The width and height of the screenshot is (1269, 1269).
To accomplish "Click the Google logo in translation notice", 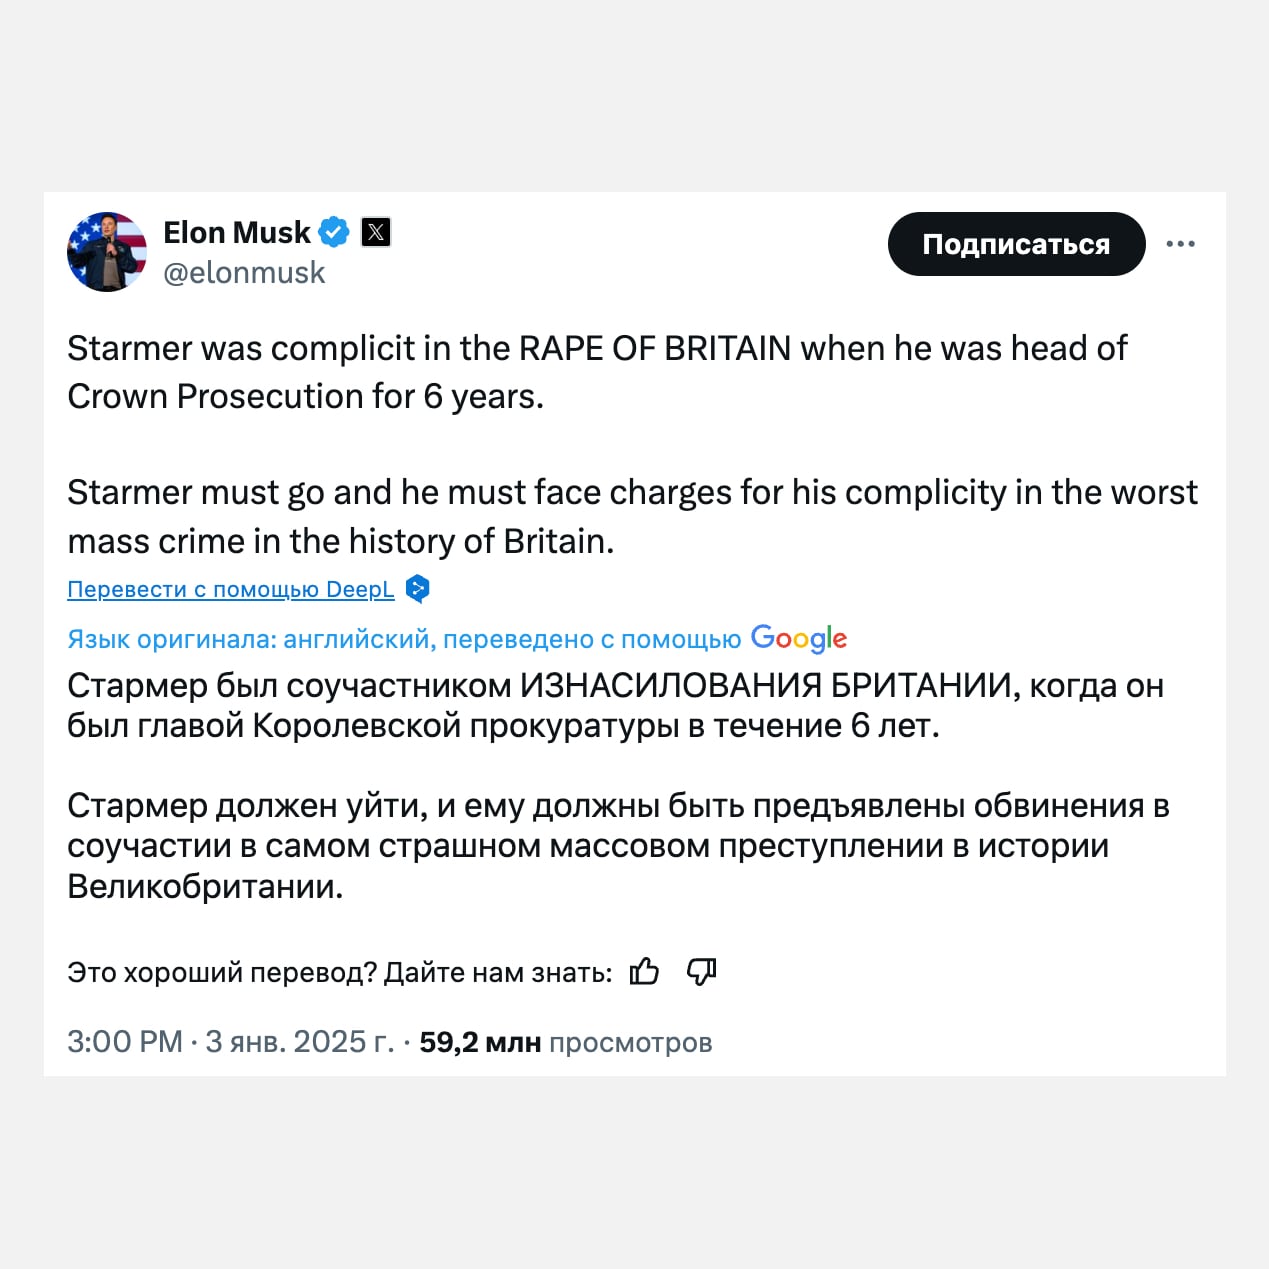I will click(798, 638).
